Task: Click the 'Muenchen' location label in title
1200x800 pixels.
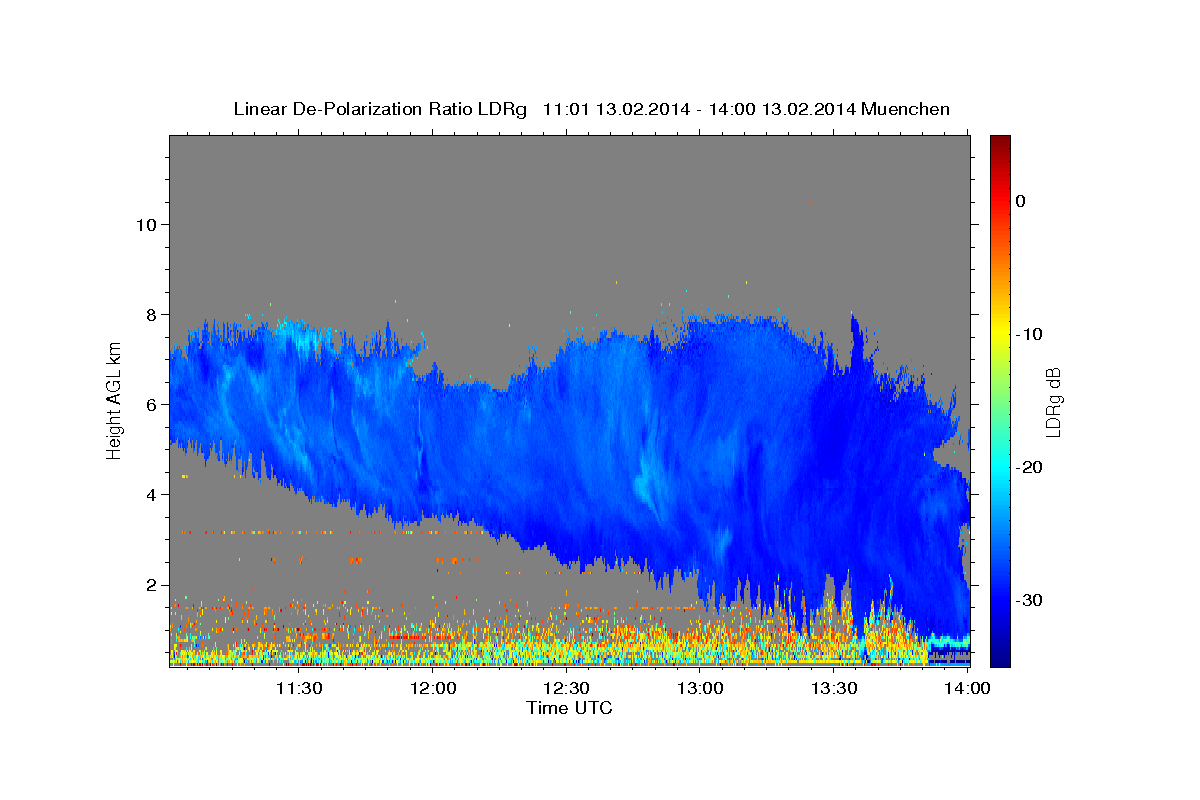Action: pos(906,108)
